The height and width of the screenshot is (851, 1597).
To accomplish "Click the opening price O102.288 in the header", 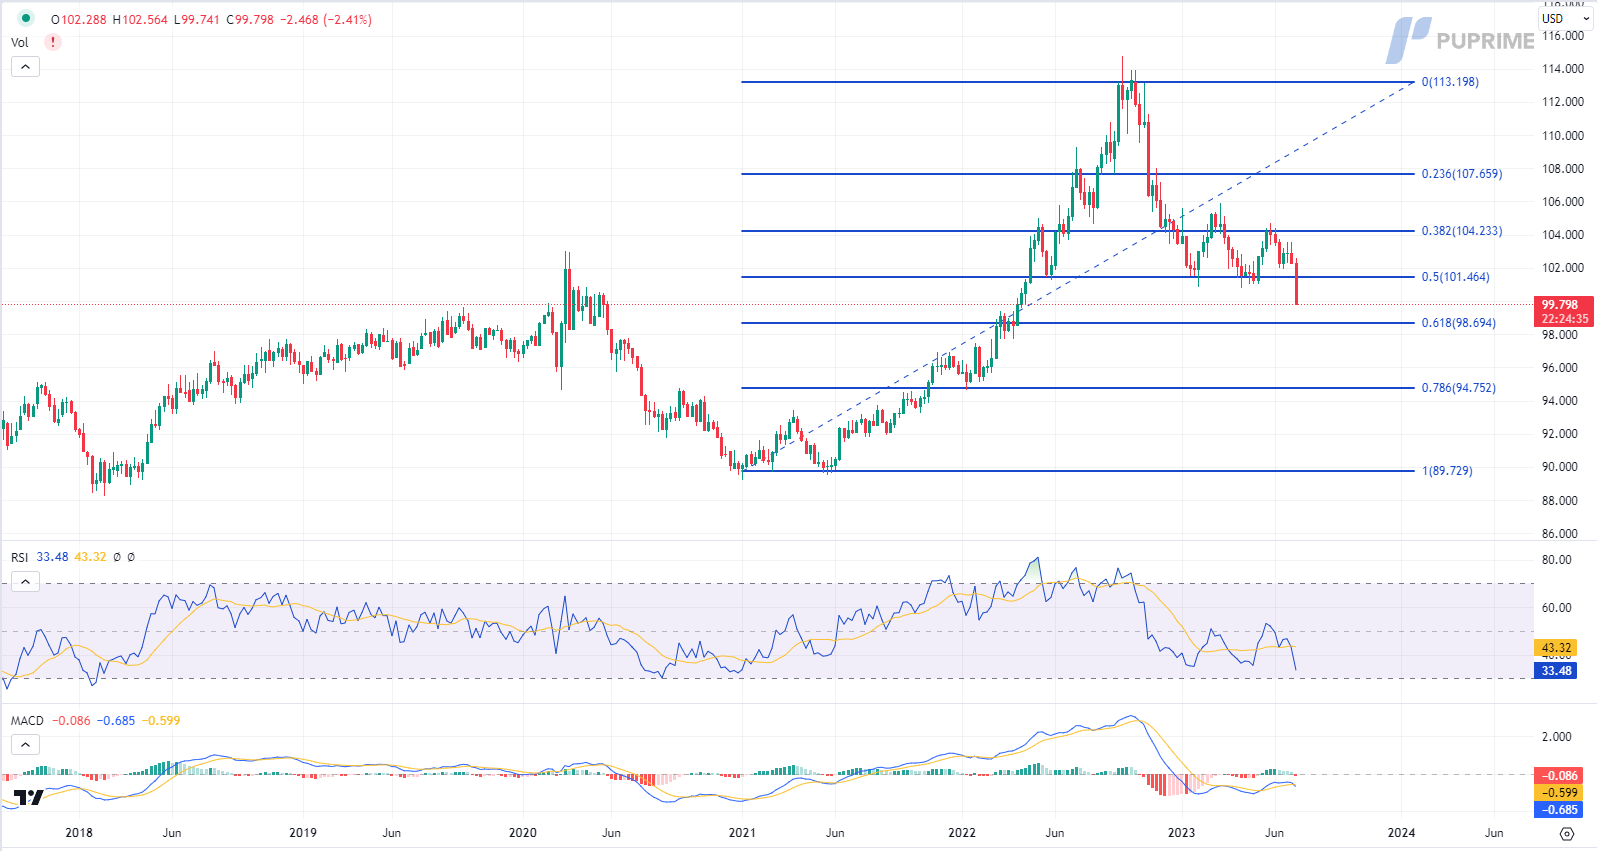I will tap(79, 19).
